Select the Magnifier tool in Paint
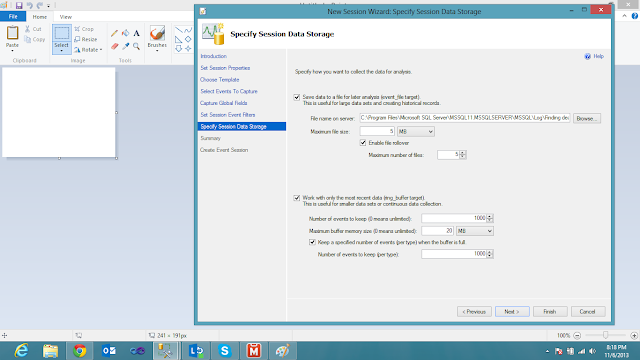 pyautogui.click(x=136, y=47)
